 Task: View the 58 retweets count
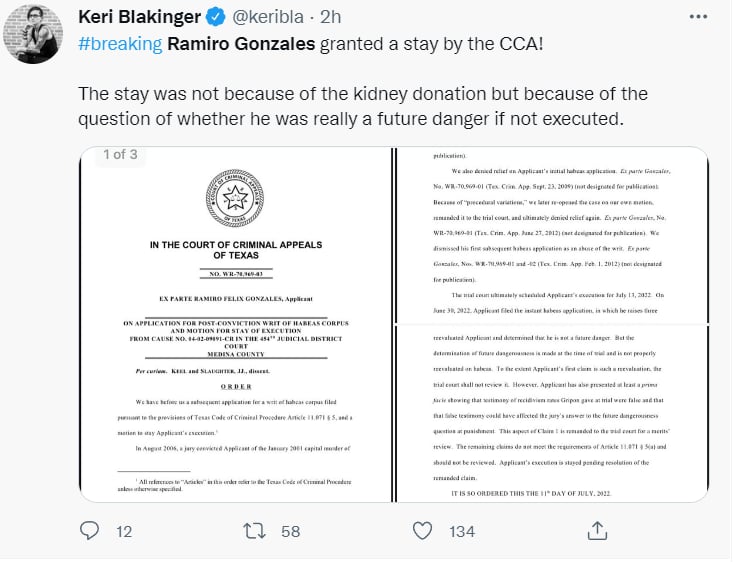pos(291,532)
